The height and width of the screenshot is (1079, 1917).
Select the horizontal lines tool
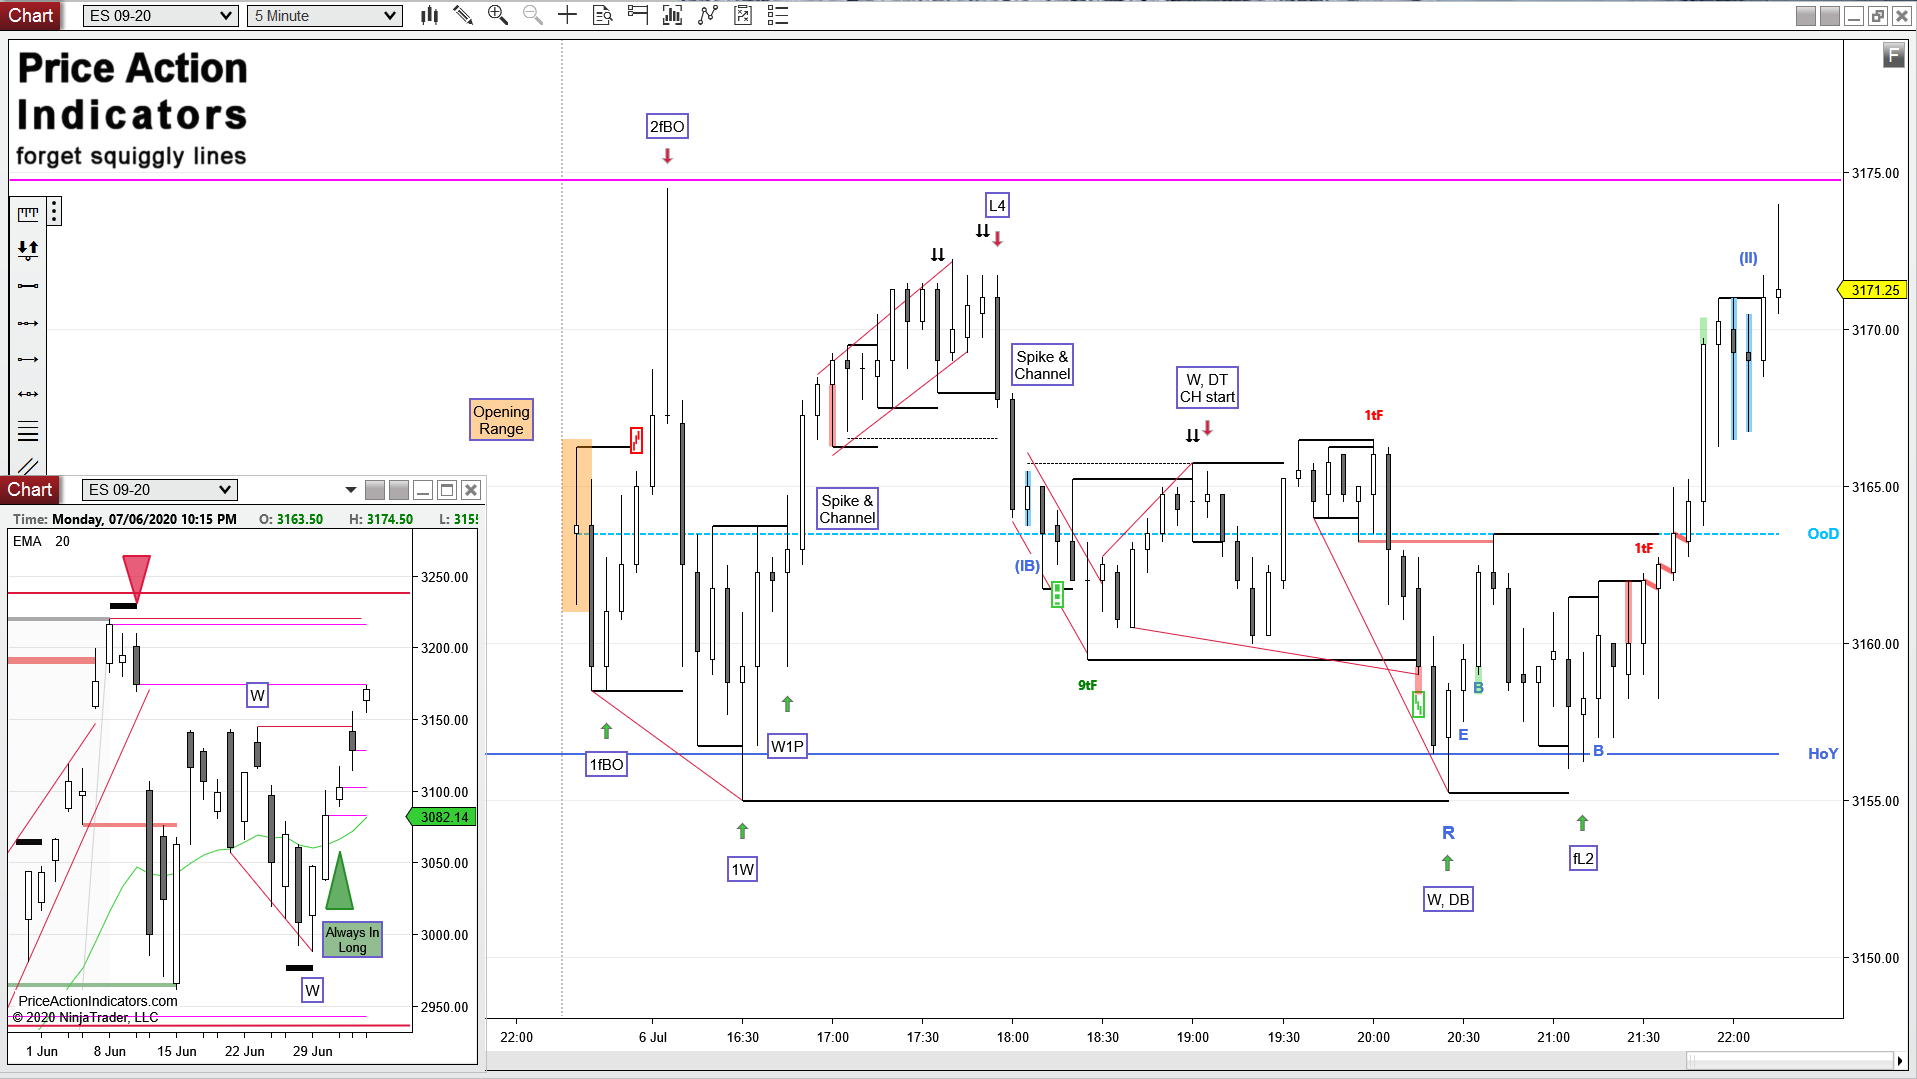click(x=28, y=431)
